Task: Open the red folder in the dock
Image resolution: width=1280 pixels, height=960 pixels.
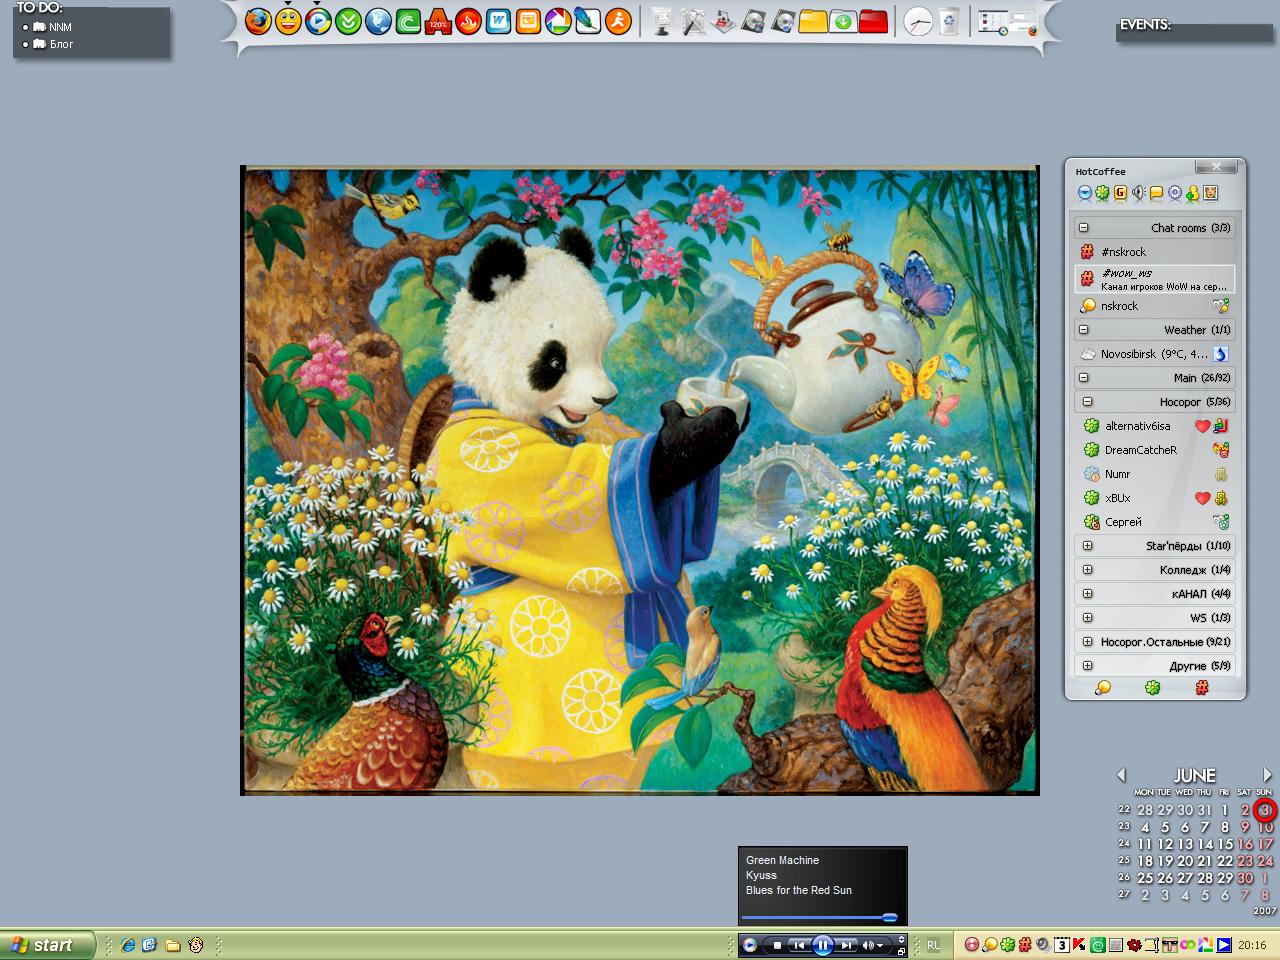Action: coord(873,21)
